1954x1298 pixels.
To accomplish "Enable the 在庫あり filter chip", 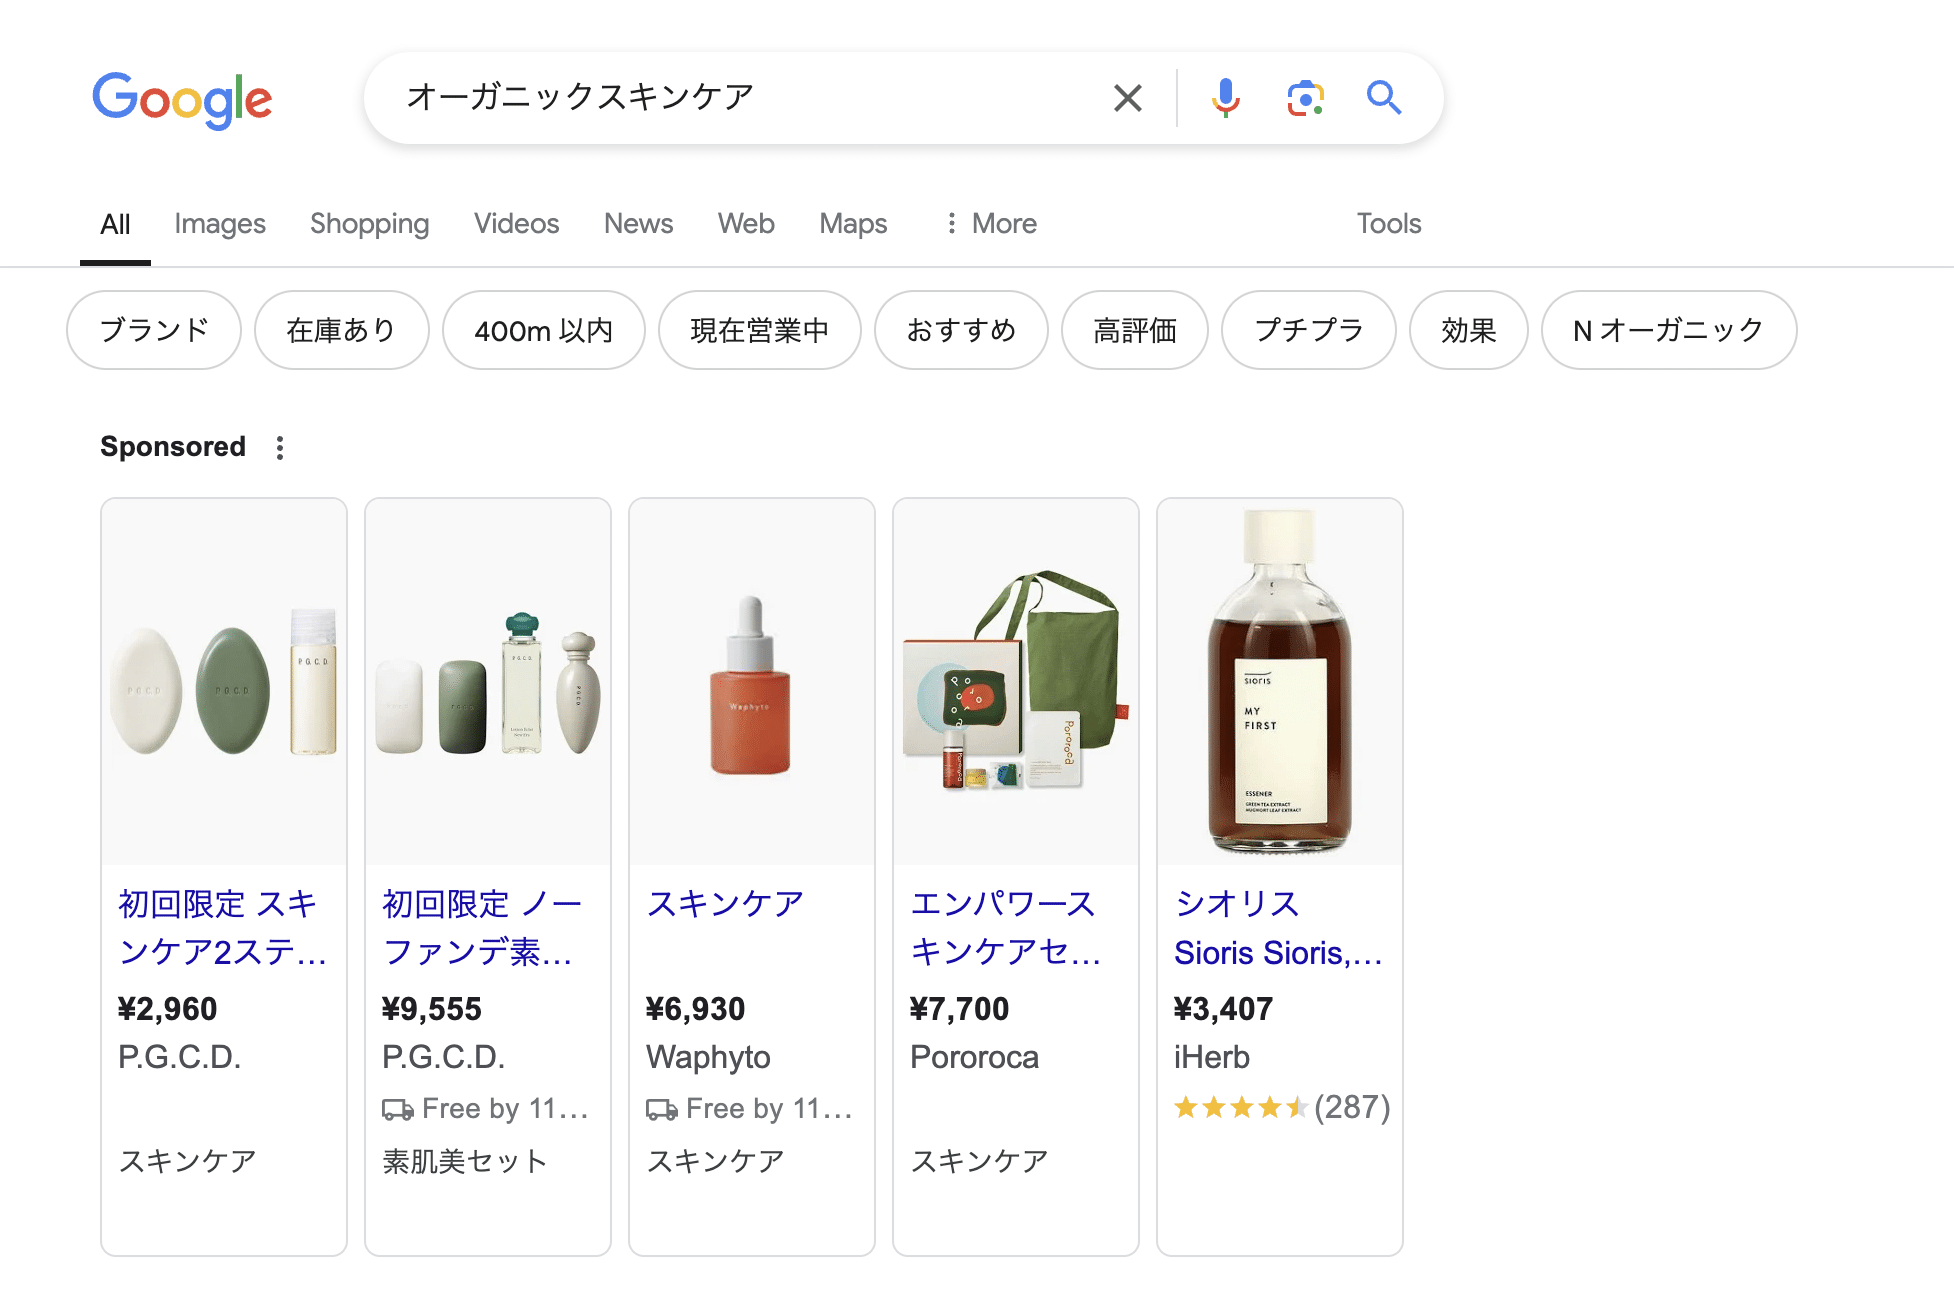I will tap(342, 330).
